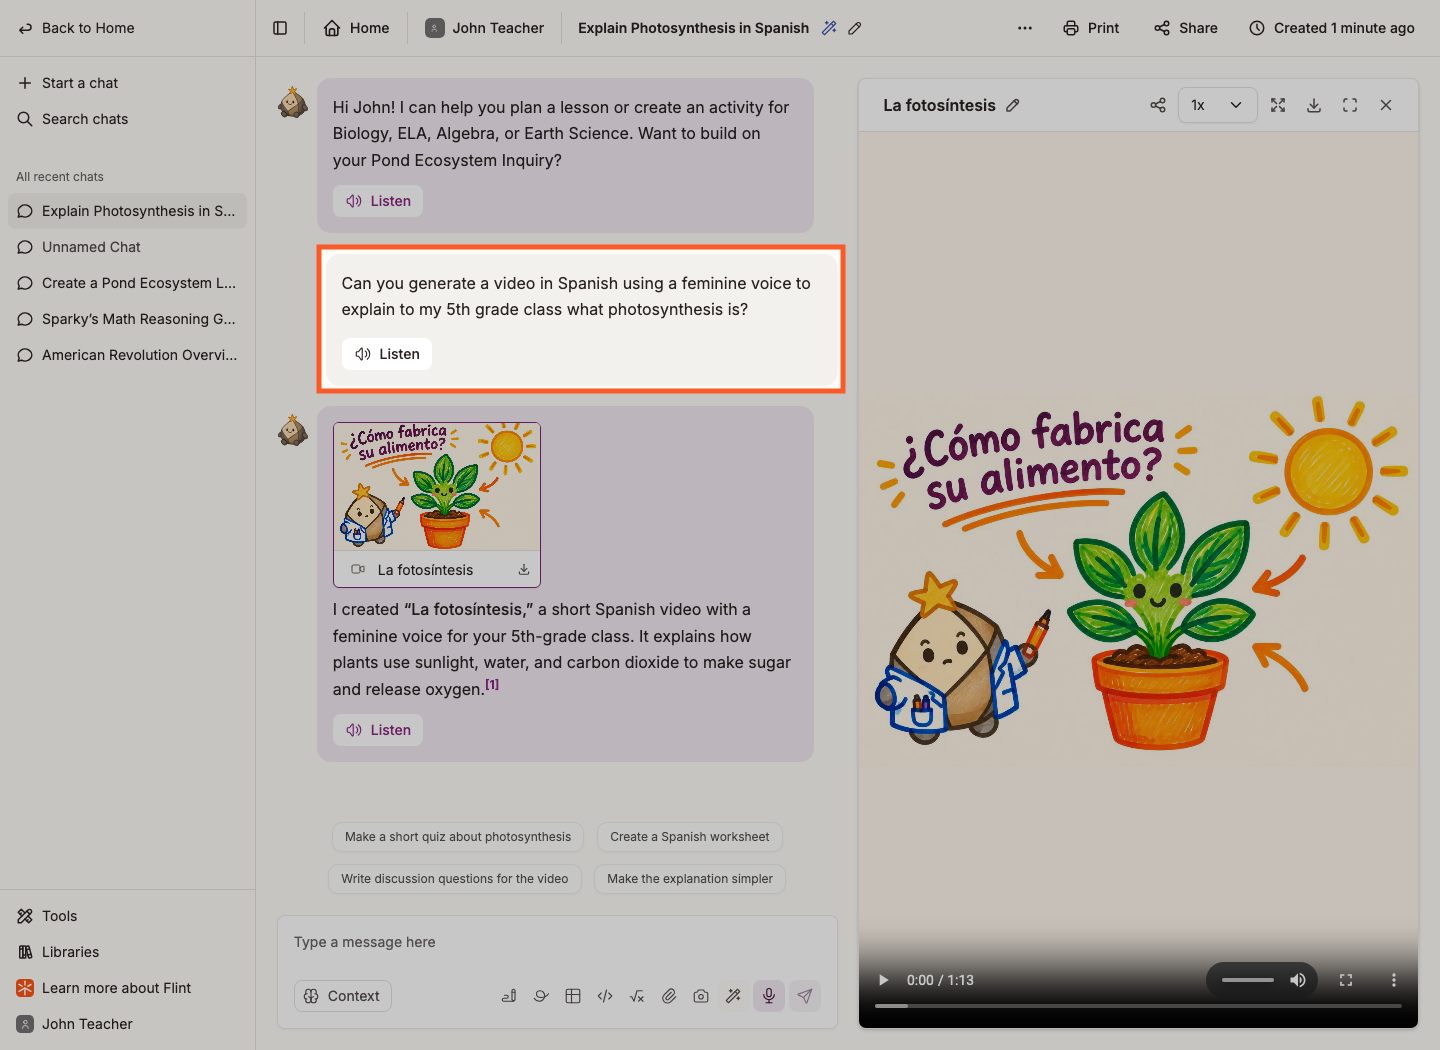Open American Revolution Overview chat
The image size is (1440, 1050).
[127, 355]
